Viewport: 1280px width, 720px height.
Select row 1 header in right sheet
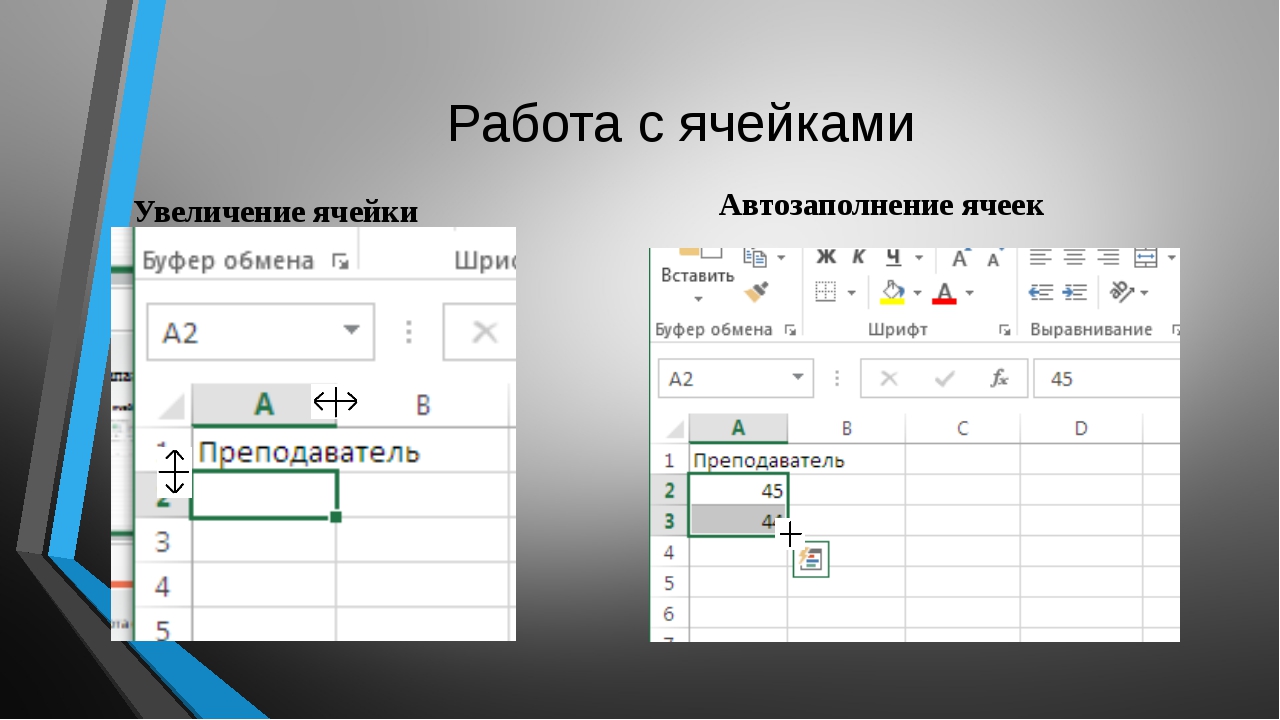[669, 460]
